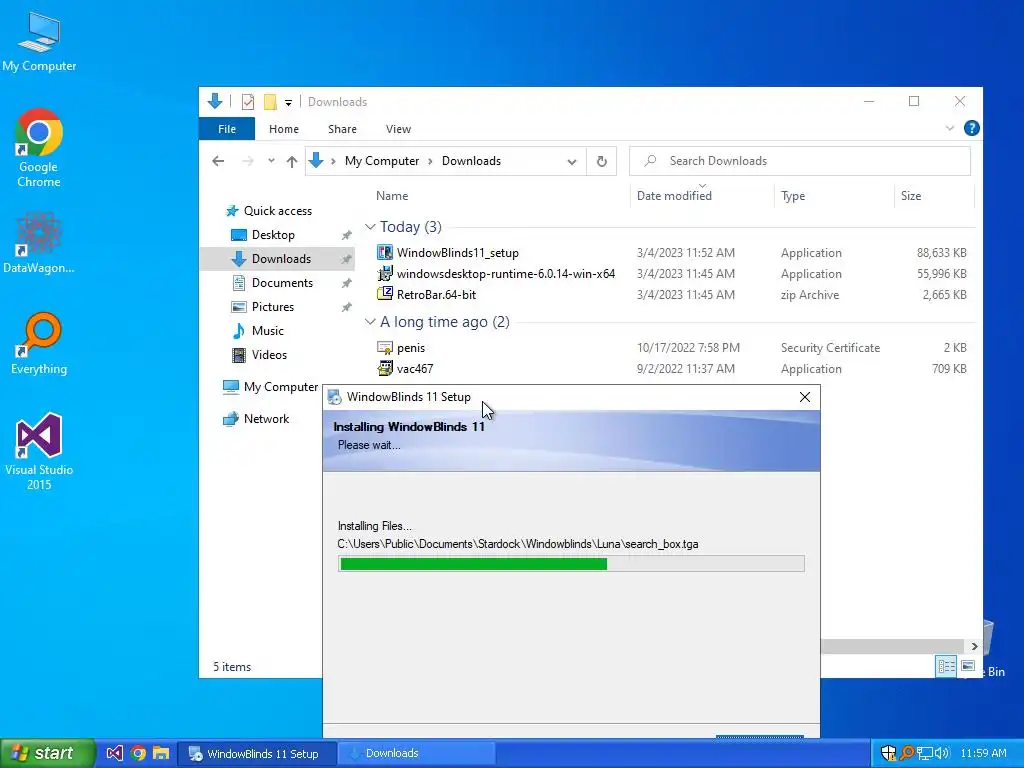Switch to WindowBlinds 11 Setup taskbar button

click(258, 754)
